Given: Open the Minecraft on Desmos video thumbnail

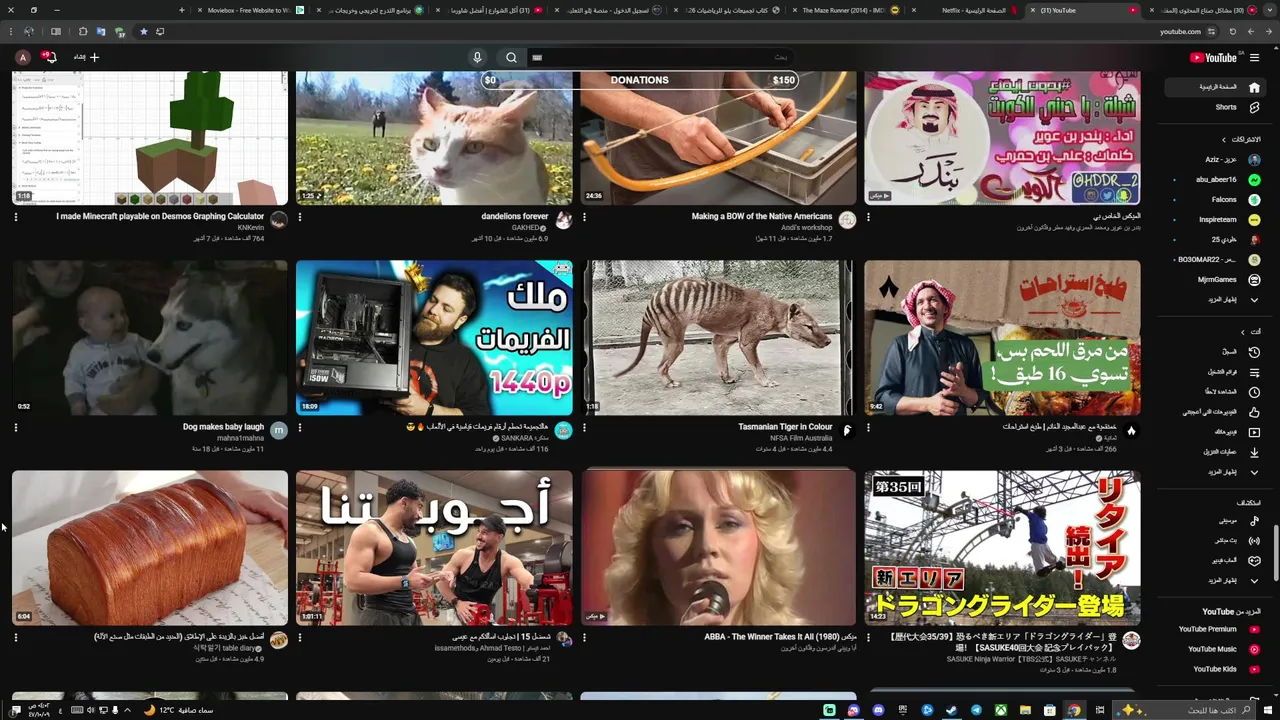Looking at the screenshot, I should [x=150, y=138].
